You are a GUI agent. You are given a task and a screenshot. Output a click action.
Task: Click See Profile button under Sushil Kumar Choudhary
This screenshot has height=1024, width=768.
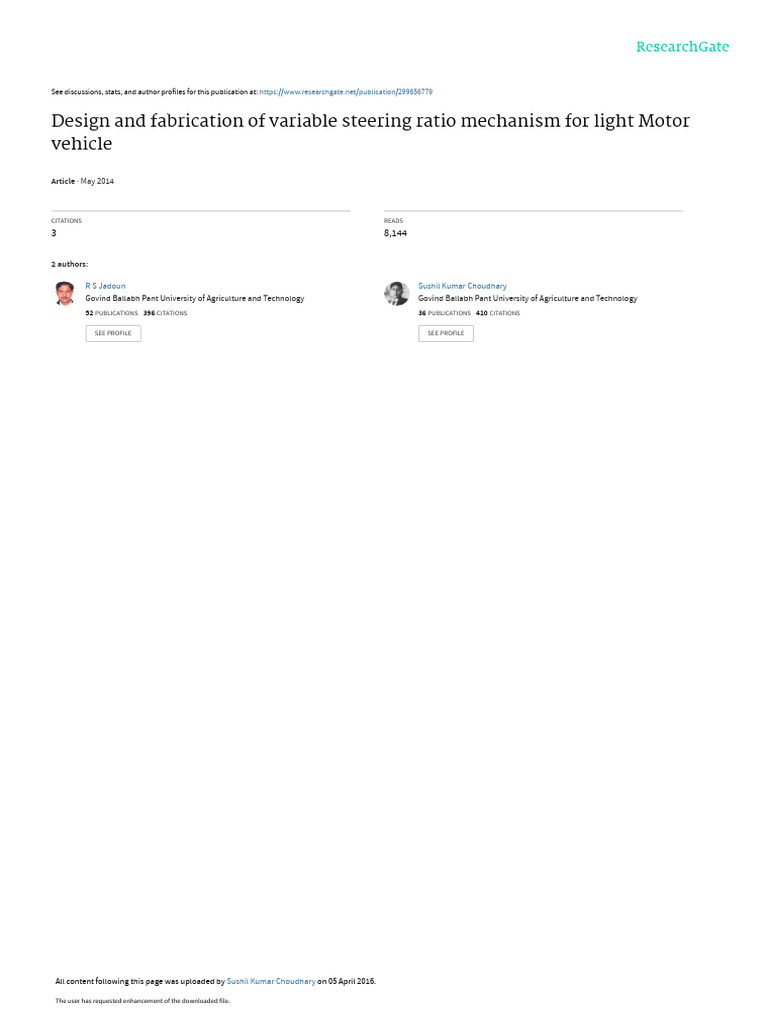(x=446, y=333)
